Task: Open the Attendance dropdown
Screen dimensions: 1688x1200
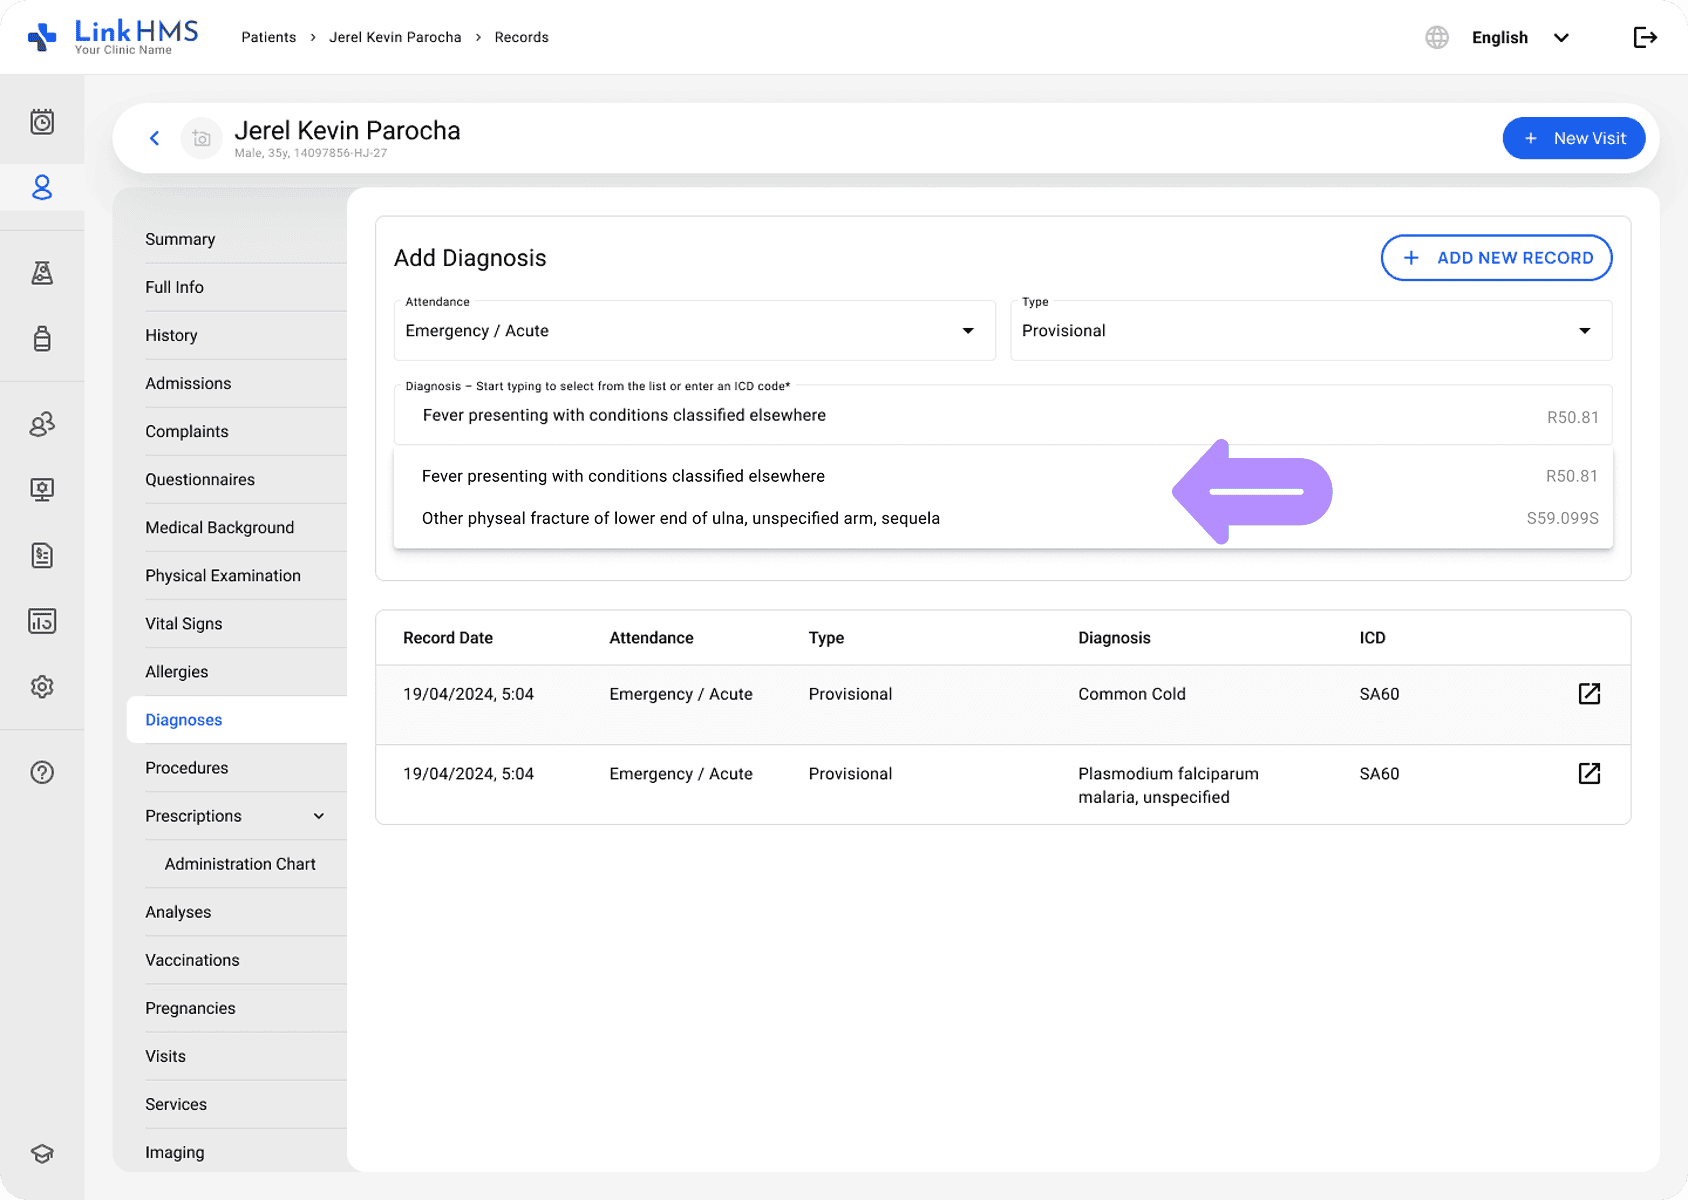Action: click(695, 330)
